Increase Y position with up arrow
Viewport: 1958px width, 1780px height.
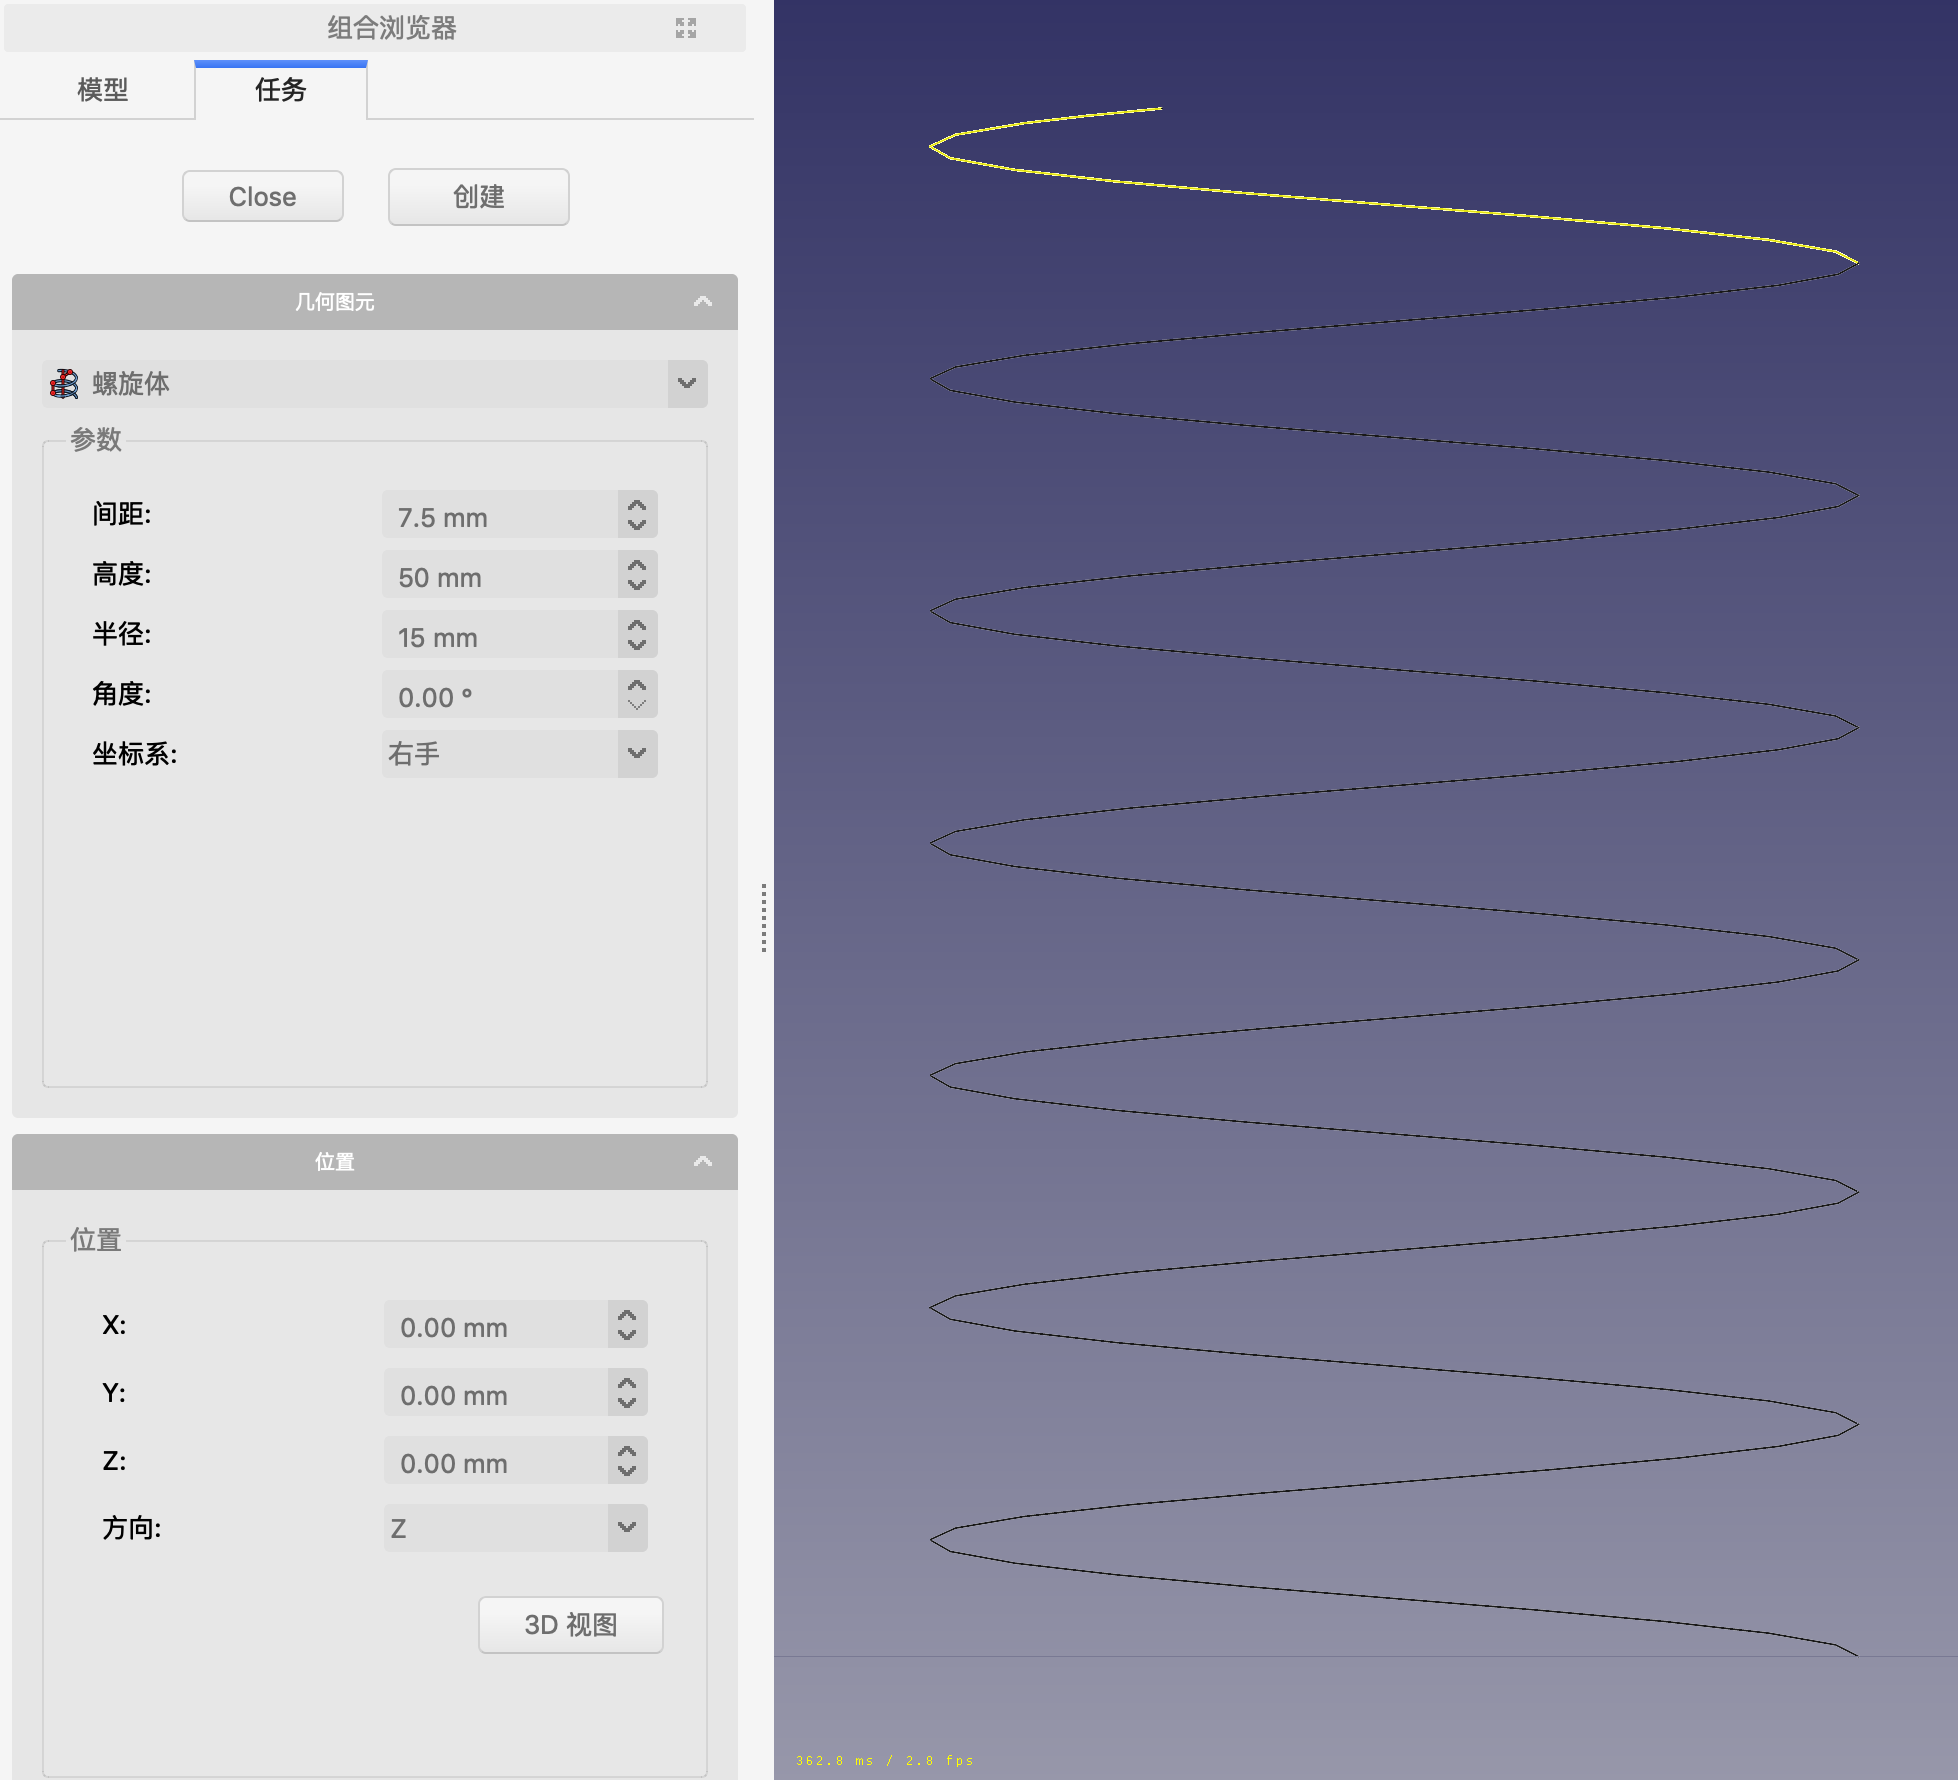coord(627,1384)
